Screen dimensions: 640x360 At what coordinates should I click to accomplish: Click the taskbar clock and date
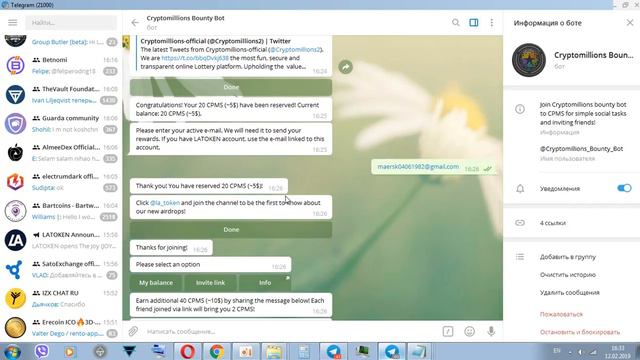[618, 351]
